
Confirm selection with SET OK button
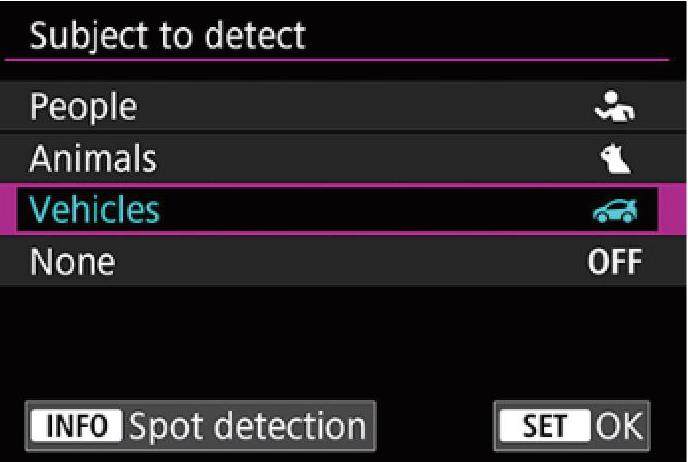572,426
